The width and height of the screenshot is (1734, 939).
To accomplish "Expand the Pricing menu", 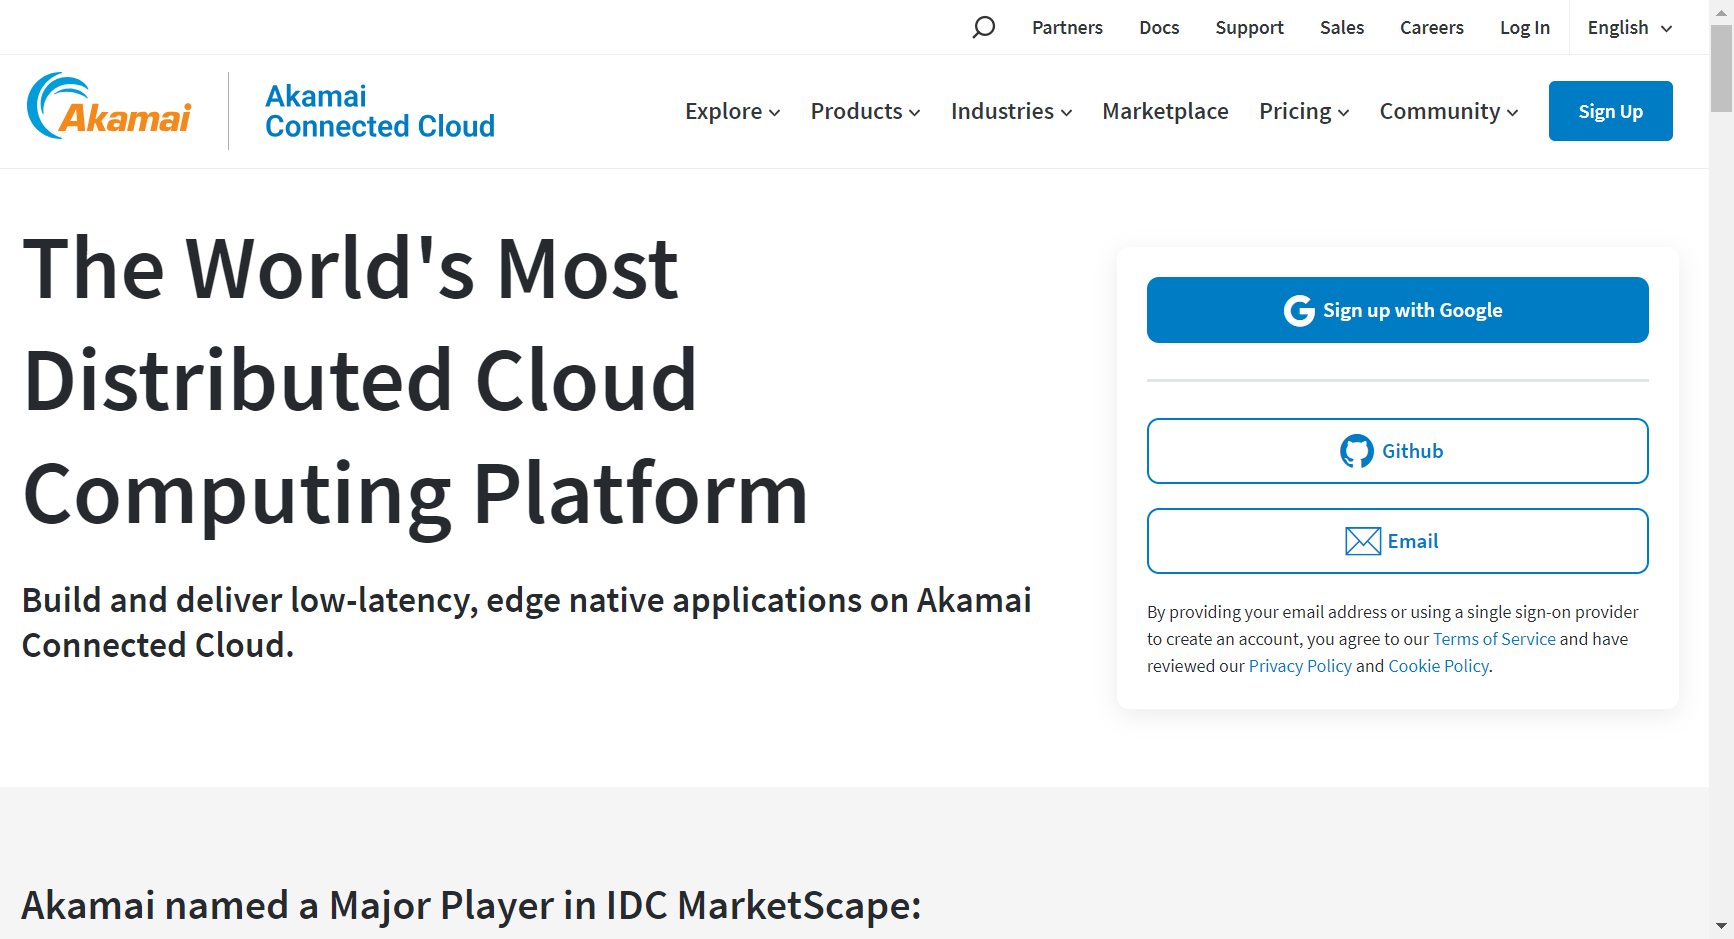I will [x=1304, y=111].
